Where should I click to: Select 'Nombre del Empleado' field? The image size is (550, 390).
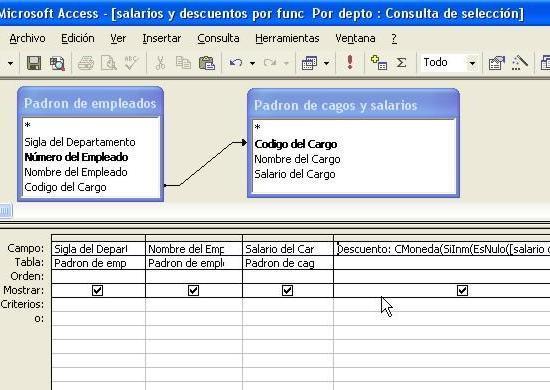76,172
